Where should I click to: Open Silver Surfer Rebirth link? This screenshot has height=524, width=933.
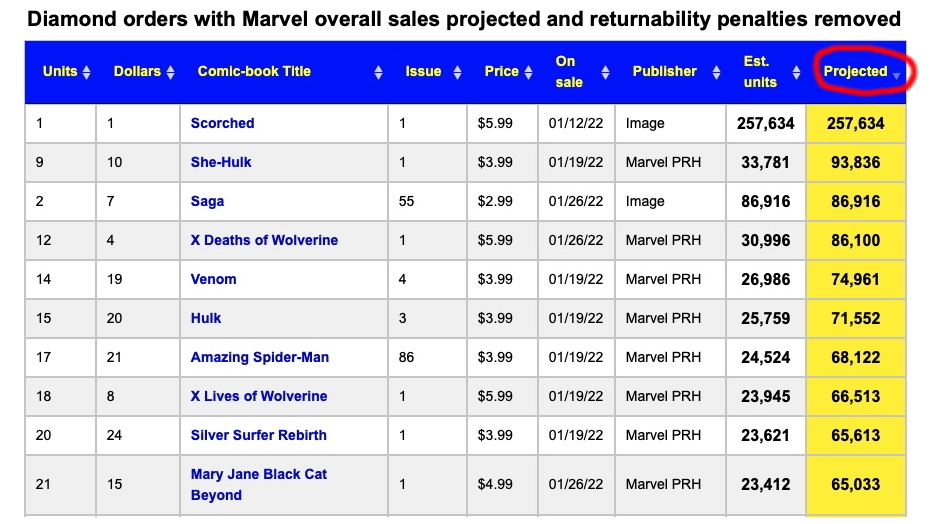coord(259,435)
